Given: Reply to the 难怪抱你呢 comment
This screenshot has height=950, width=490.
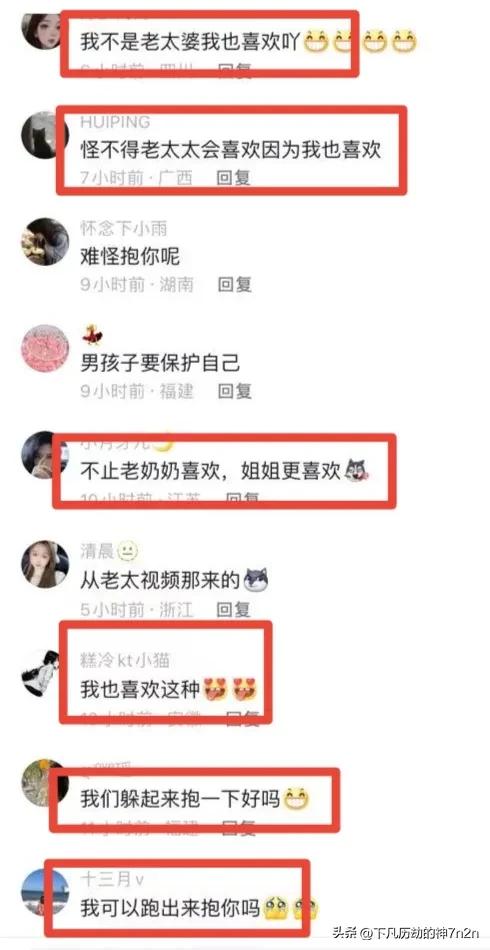Looking at the screenshot, I should [234, 284].
